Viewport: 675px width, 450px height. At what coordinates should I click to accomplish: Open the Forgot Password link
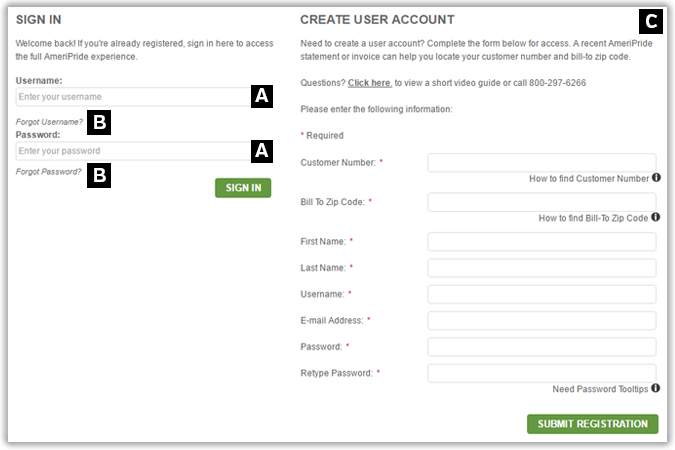(48, 172)
